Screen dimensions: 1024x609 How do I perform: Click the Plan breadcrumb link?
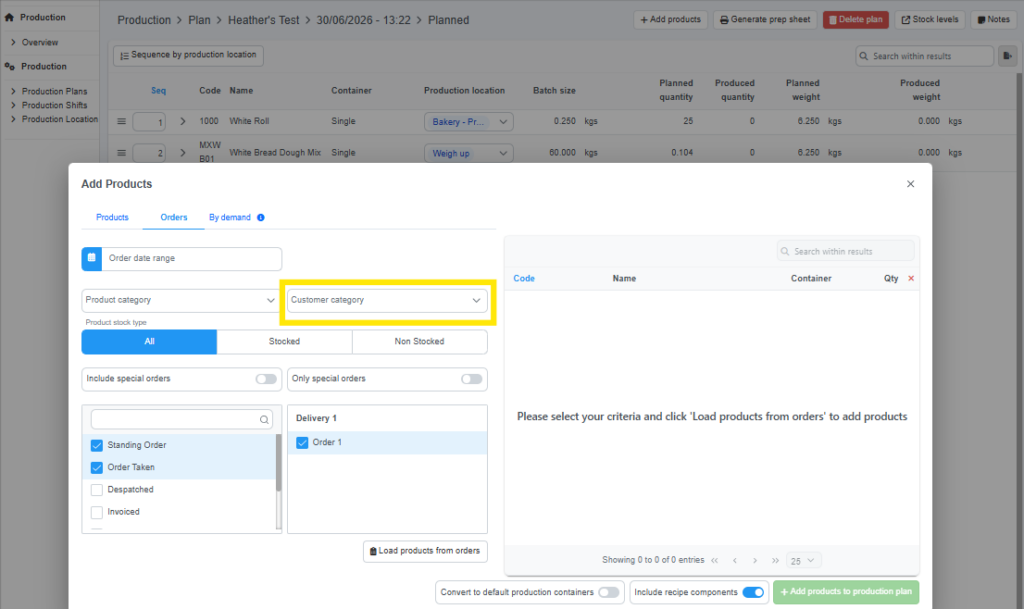pos(199,20)
